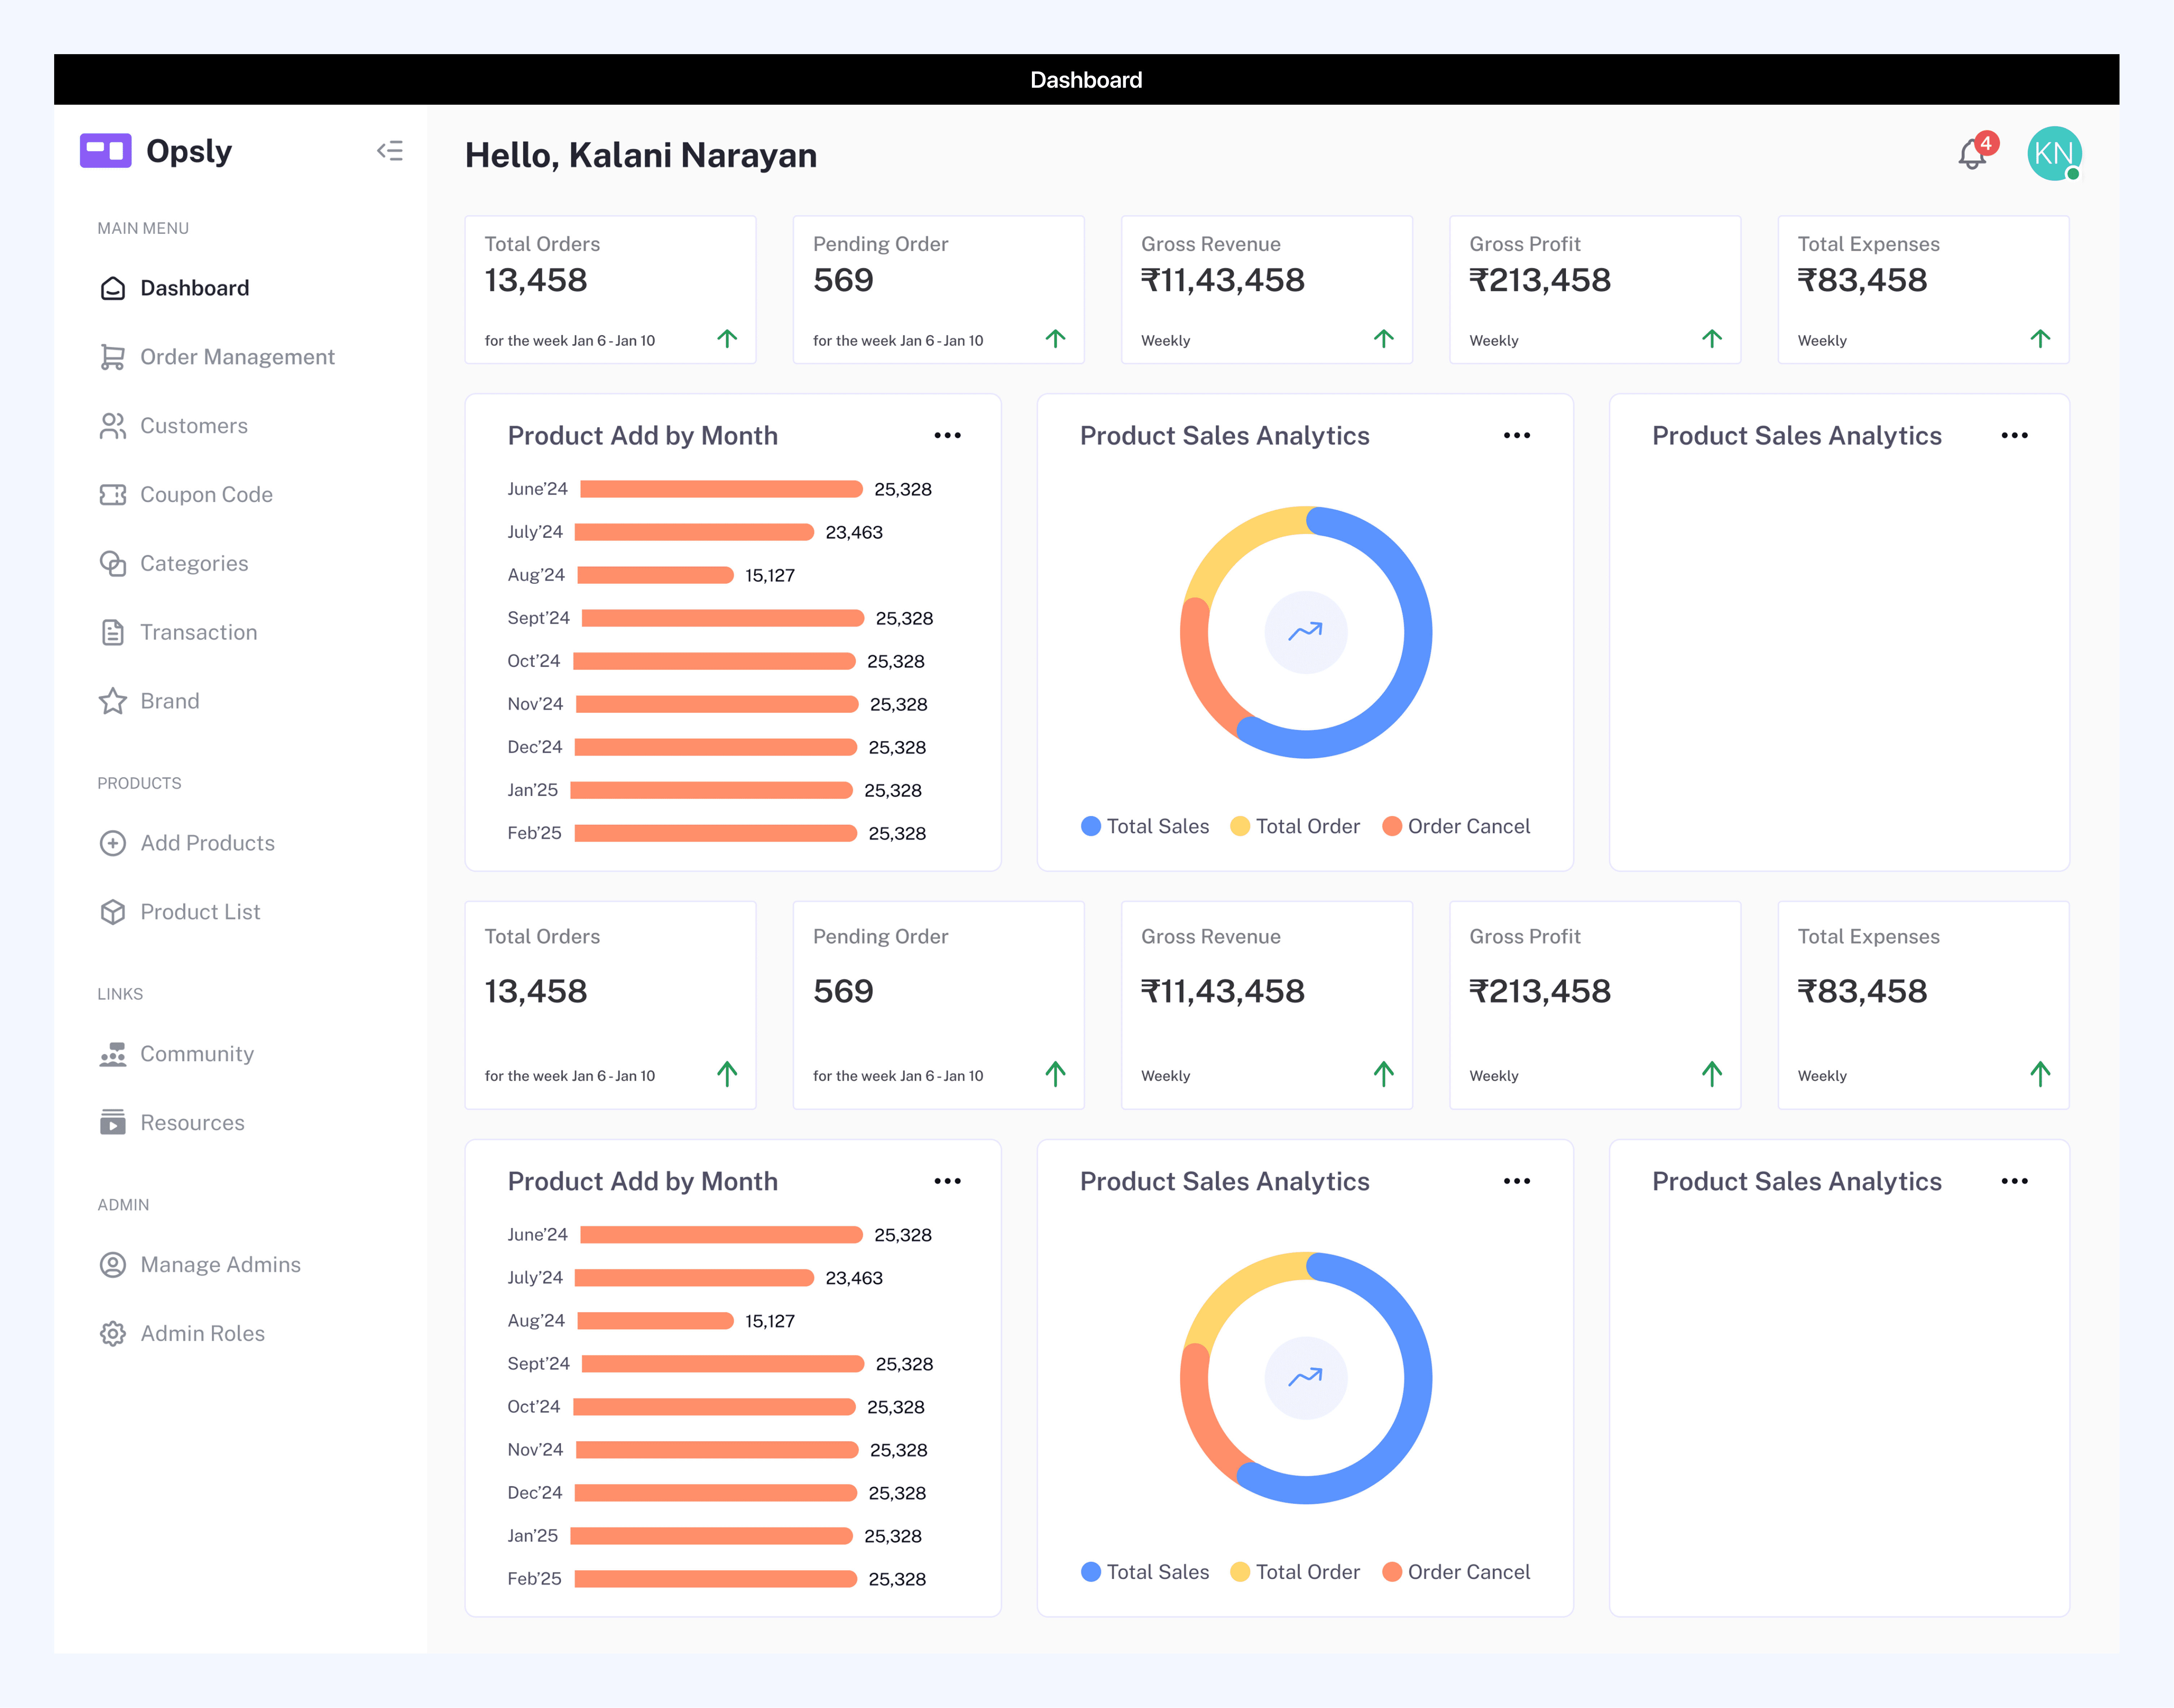This screenshot has width=2174, height=1708.
Task: Toggle the Total Sales legend in top chart
Action: tap(1145, 826)
